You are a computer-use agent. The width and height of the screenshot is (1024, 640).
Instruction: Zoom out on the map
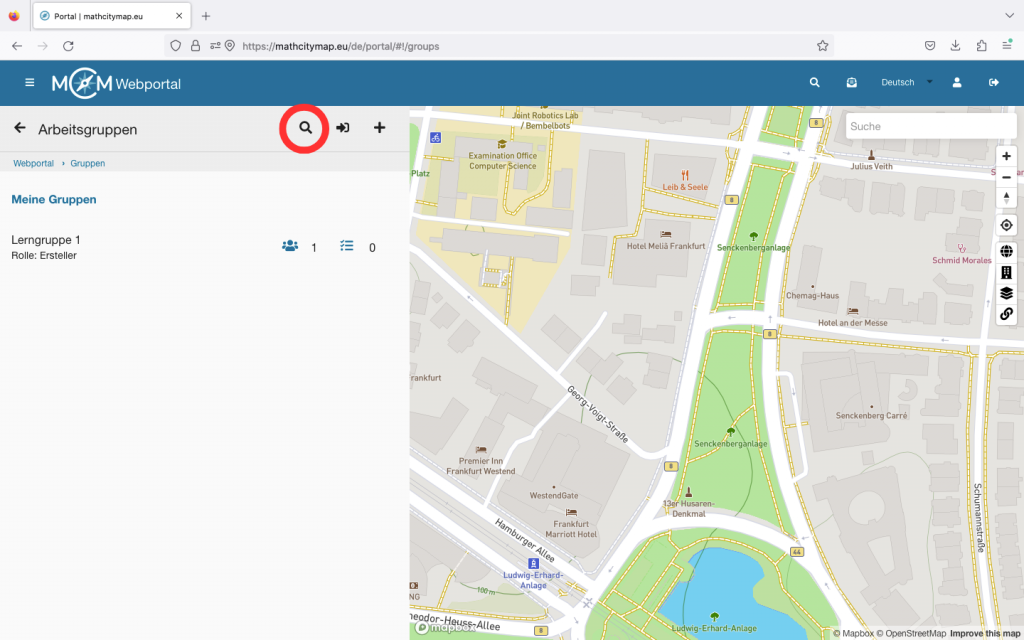[x=1006, y=177]
